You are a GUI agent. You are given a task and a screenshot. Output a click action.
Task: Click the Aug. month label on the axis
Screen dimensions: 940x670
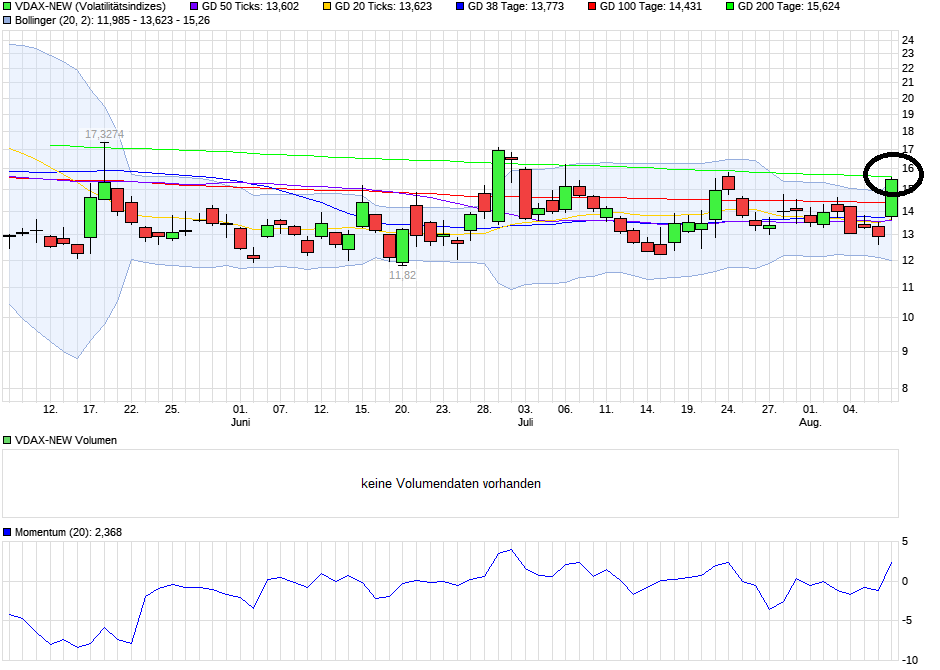click(x=810, y=423)
